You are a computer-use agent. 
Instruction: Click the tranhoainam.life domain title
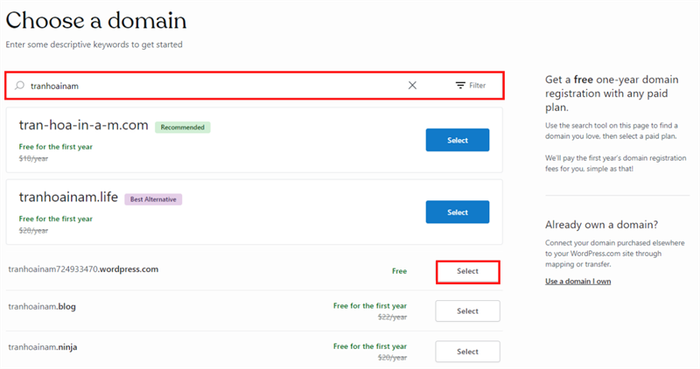[x=68, y=197]
